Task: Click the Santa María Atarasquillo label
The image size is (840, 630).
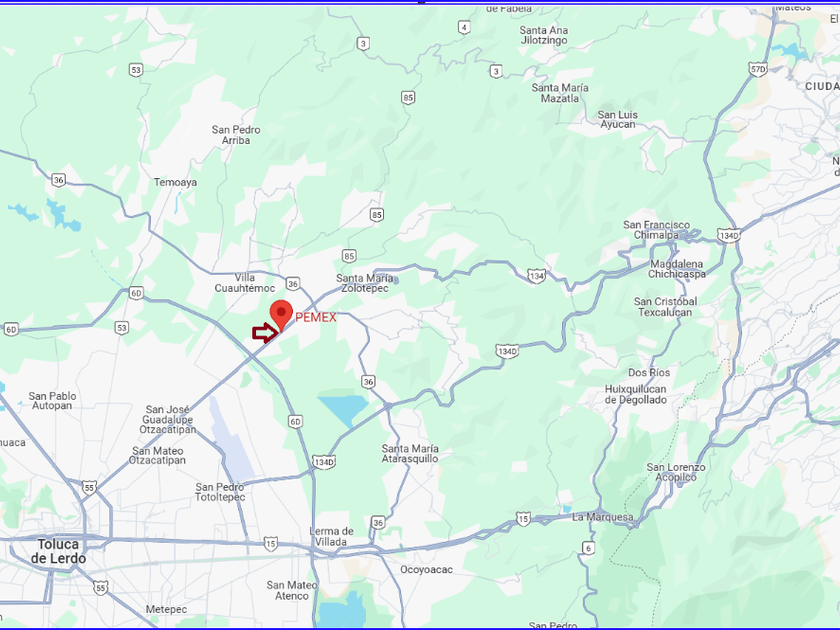Action: click(x=410, y=454)
